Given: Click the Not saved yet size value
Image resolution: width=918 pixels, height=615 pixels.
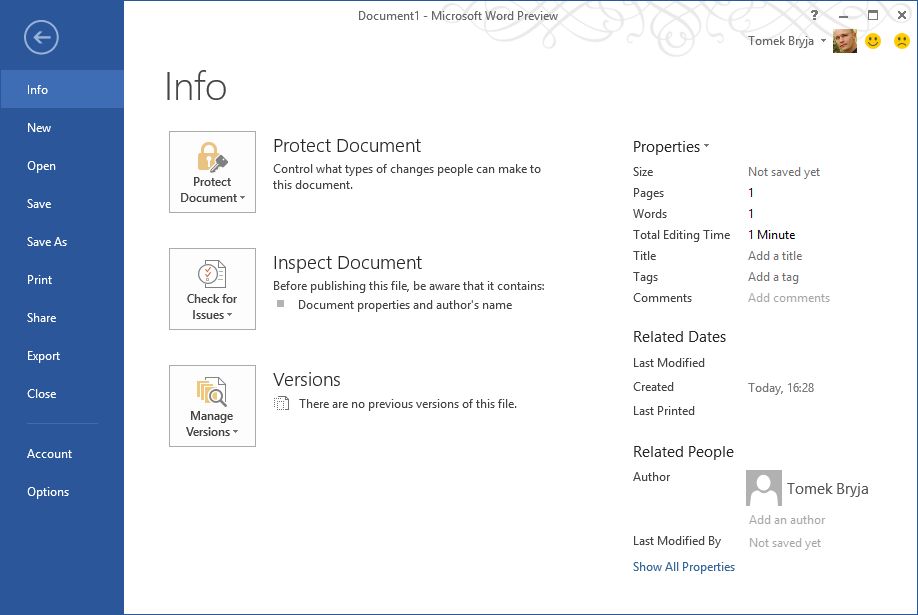Looking at the screenshot, I should (x=783, y=172).
